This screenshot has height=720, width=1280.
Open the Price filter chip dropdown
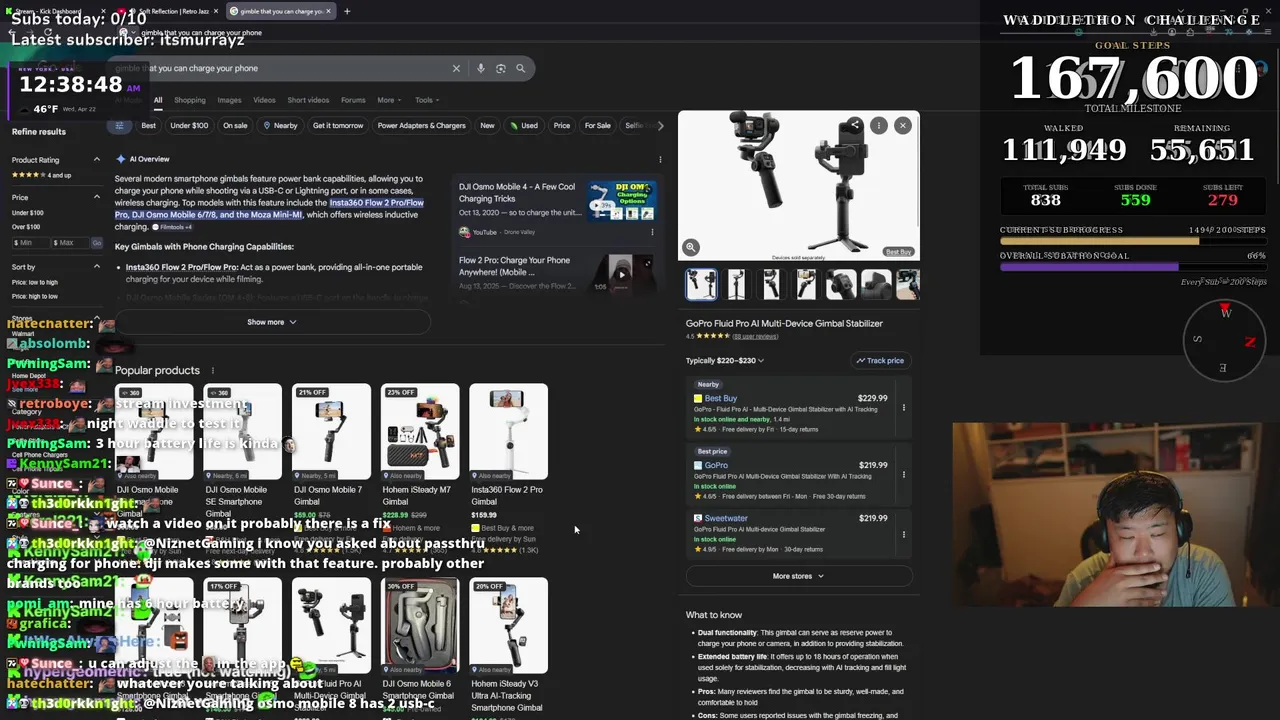click(562, 126)
